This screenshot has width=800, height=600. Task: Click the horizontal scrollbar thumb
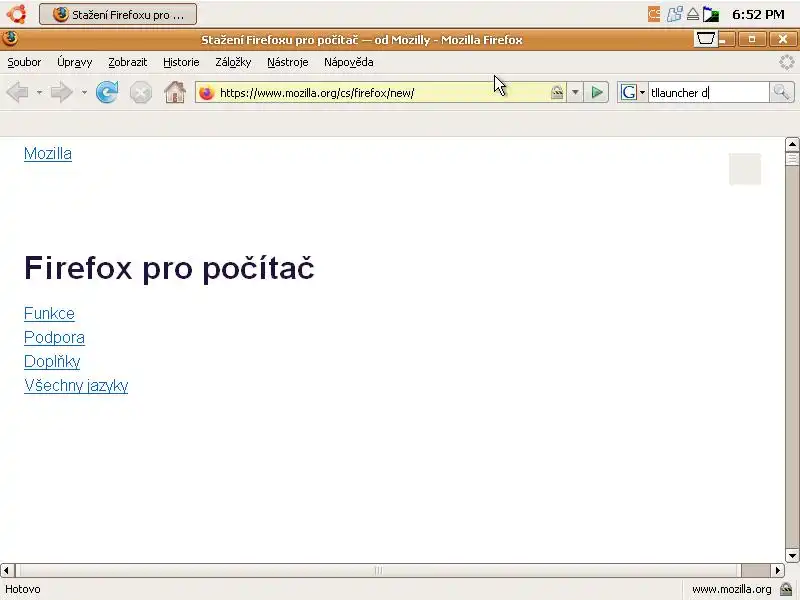click(x=378, y=570)
